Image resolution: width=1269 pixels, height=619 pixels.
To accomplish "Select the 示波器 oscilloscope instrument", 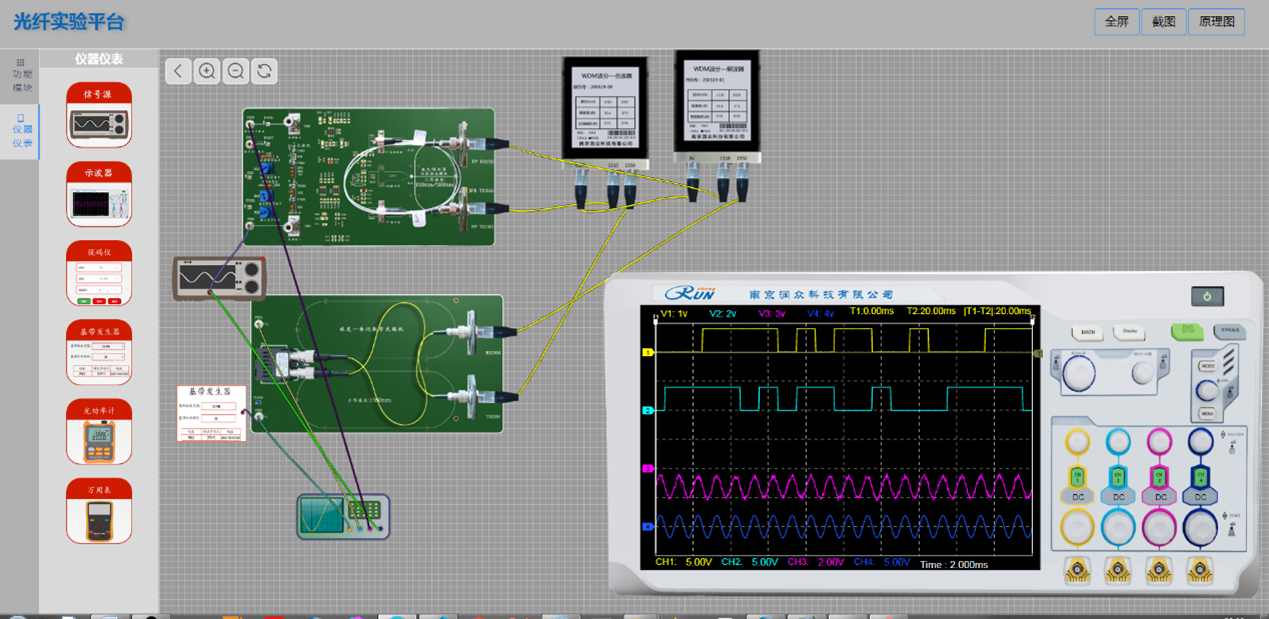I will click(x=99, y=194).
